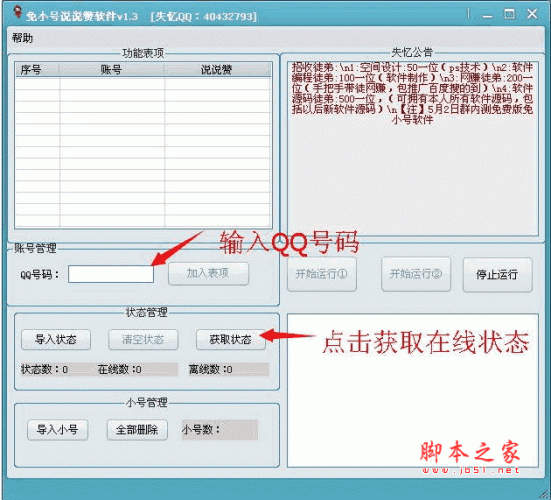This screenshot has height=500, width=551.
Task: Click the 状态数：0 label
Action: point(44,369)
